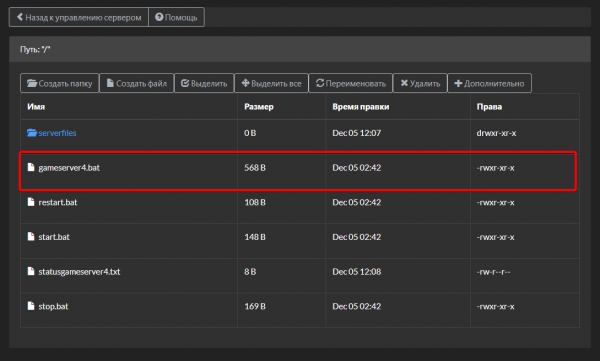Click the Переименовать rename button

[351, 83]
